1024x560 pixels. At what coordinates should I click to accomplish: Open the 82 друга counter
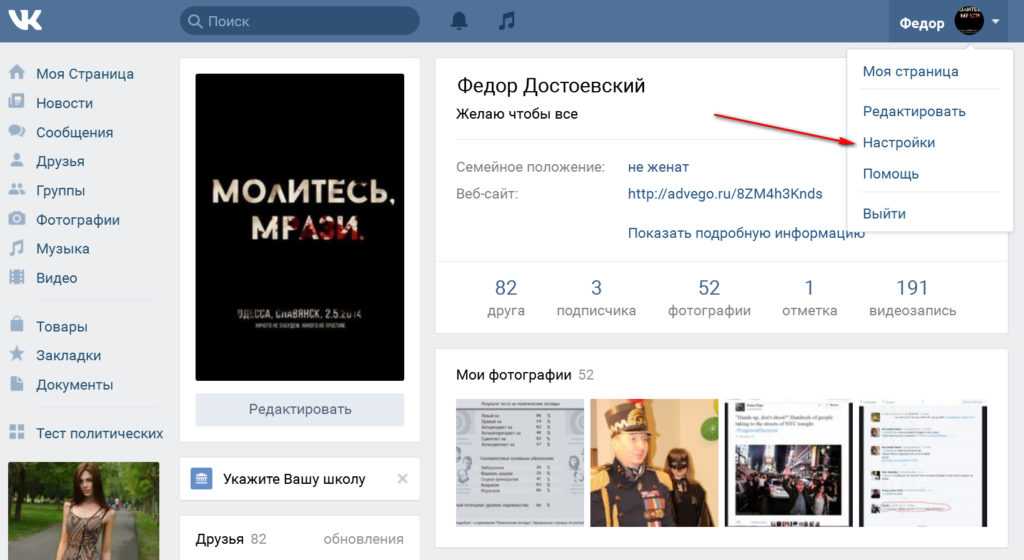point(506,298)
